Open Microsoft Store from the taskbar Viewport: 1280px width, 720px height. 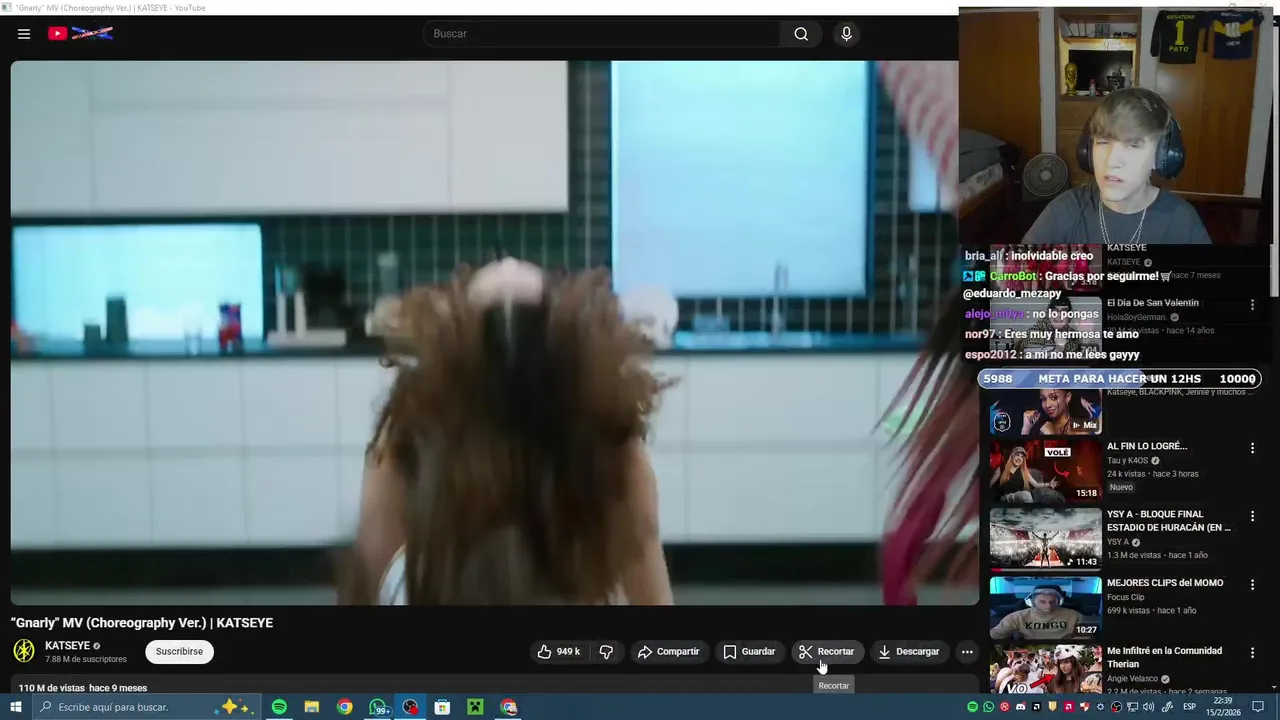tap(443, 707)
